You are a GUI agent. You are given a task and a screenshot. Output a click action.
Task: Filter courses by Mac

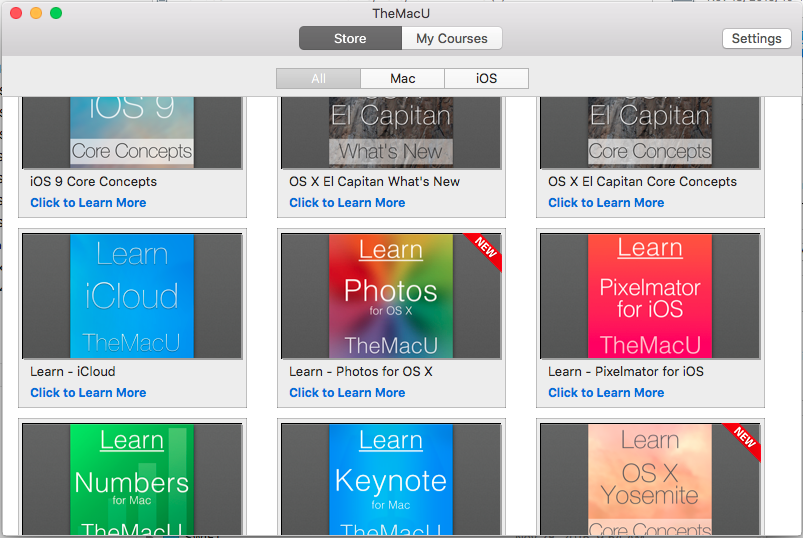(x=403, y=78)
